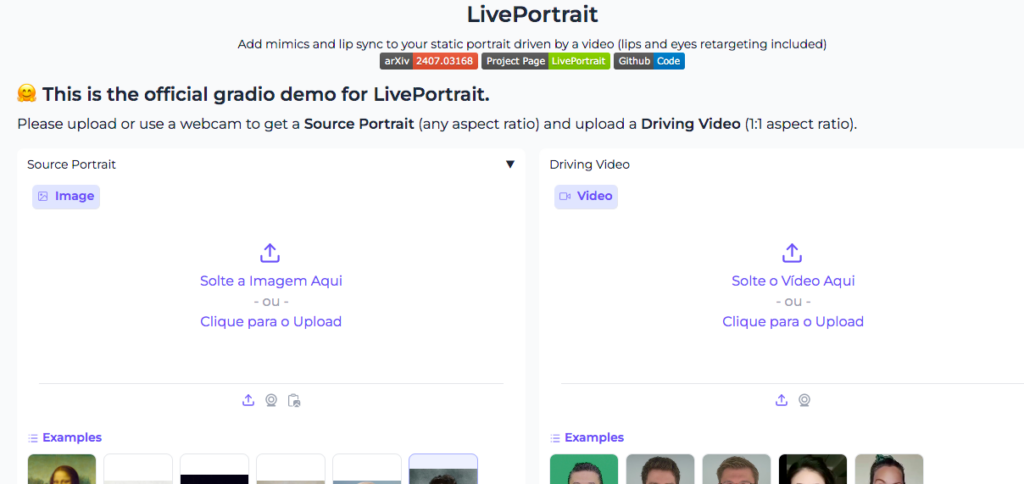Click 'Clique para o Upload' in Source Portrait
1024x484 pixels.
(x=271, y=321)
